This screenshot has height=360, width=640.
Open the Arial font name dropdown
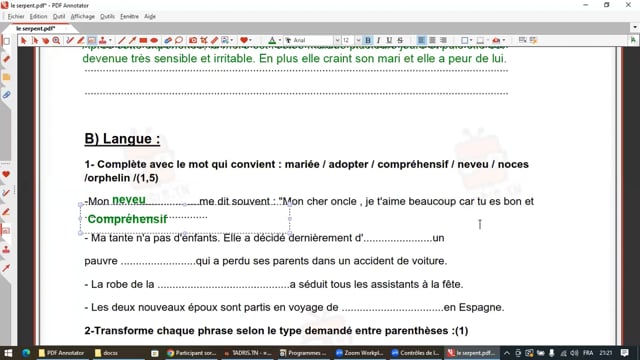point(337,40)
